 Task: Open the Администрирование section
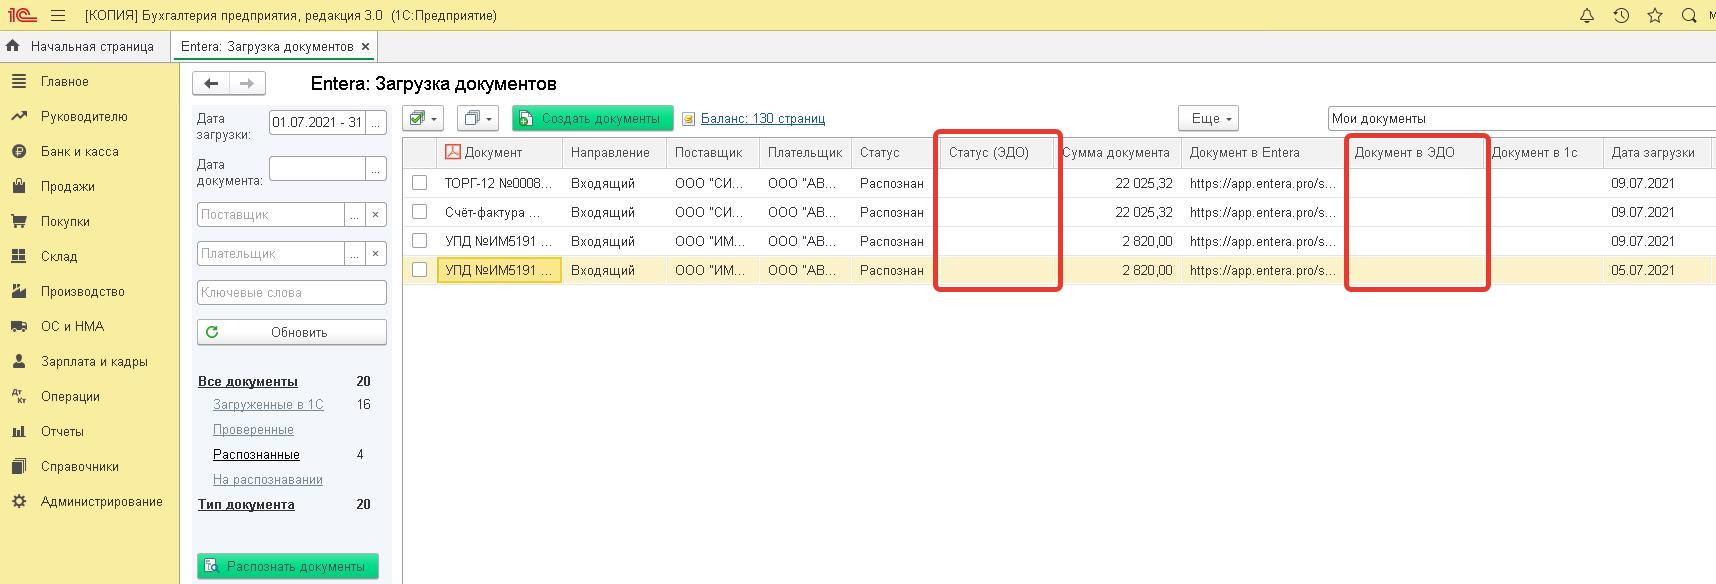[101, 501]
